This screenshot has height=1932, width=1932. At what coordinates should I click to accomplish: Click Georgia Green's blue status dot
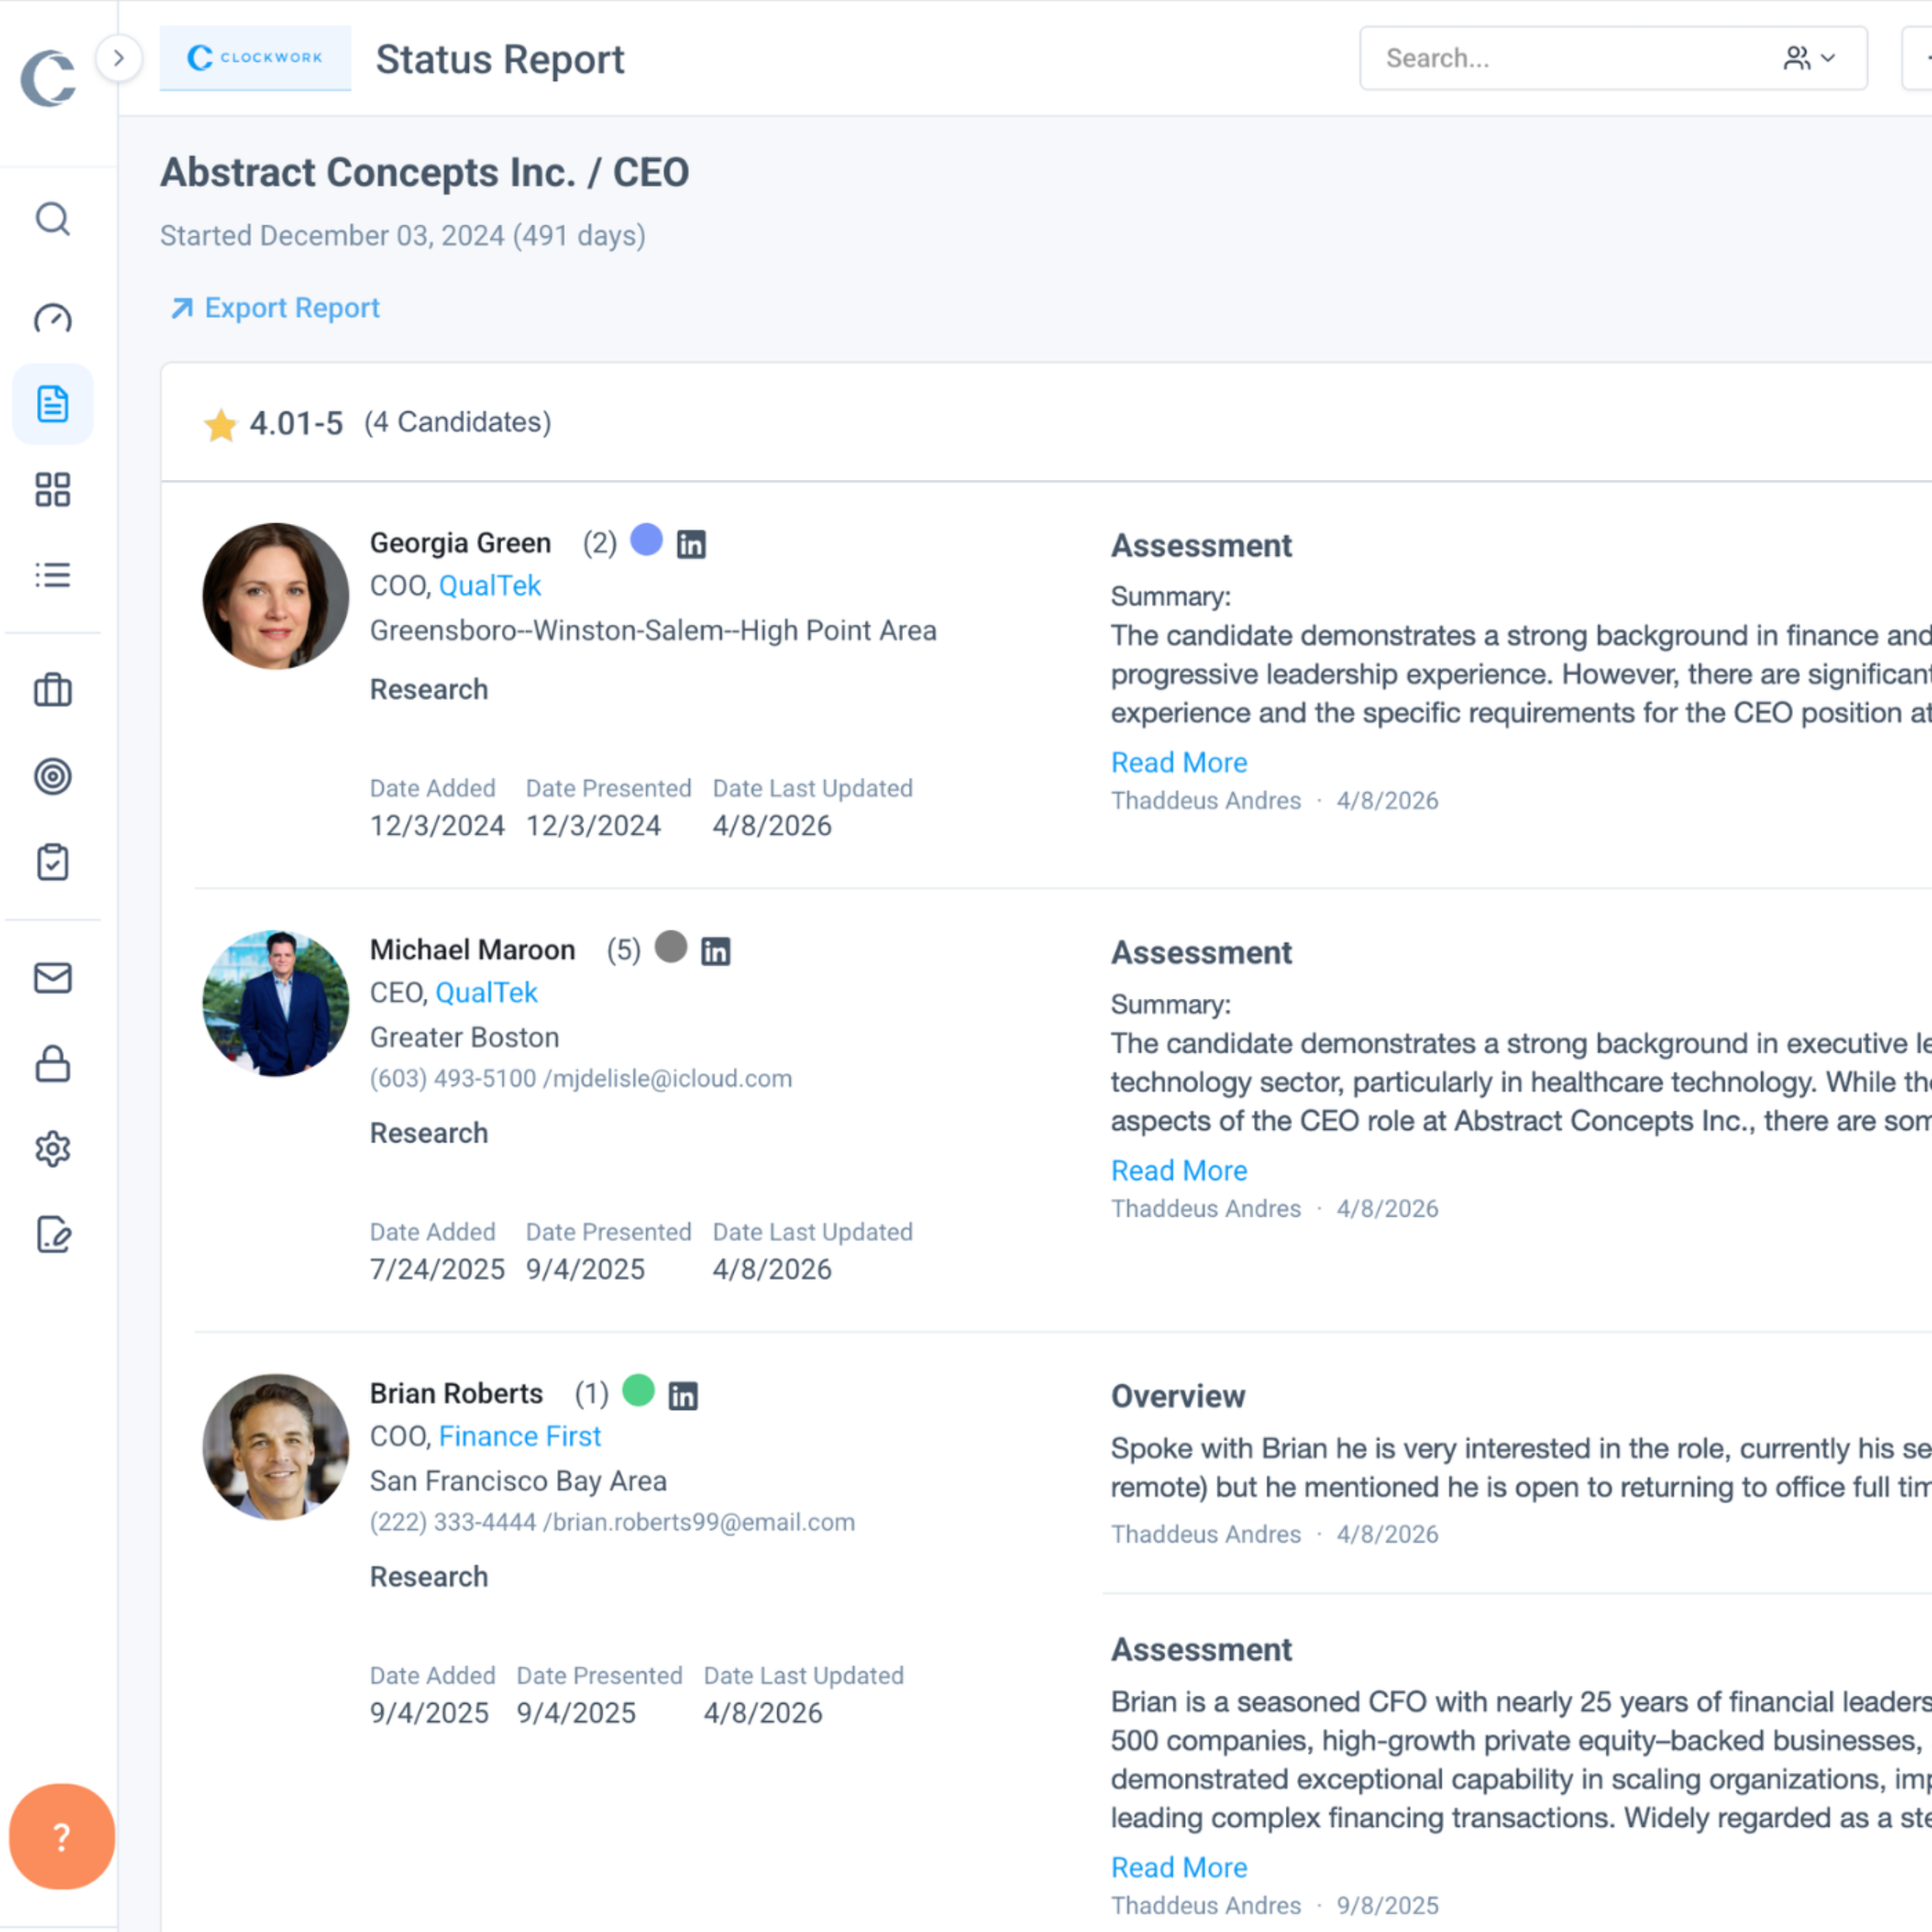pos(646,540)
